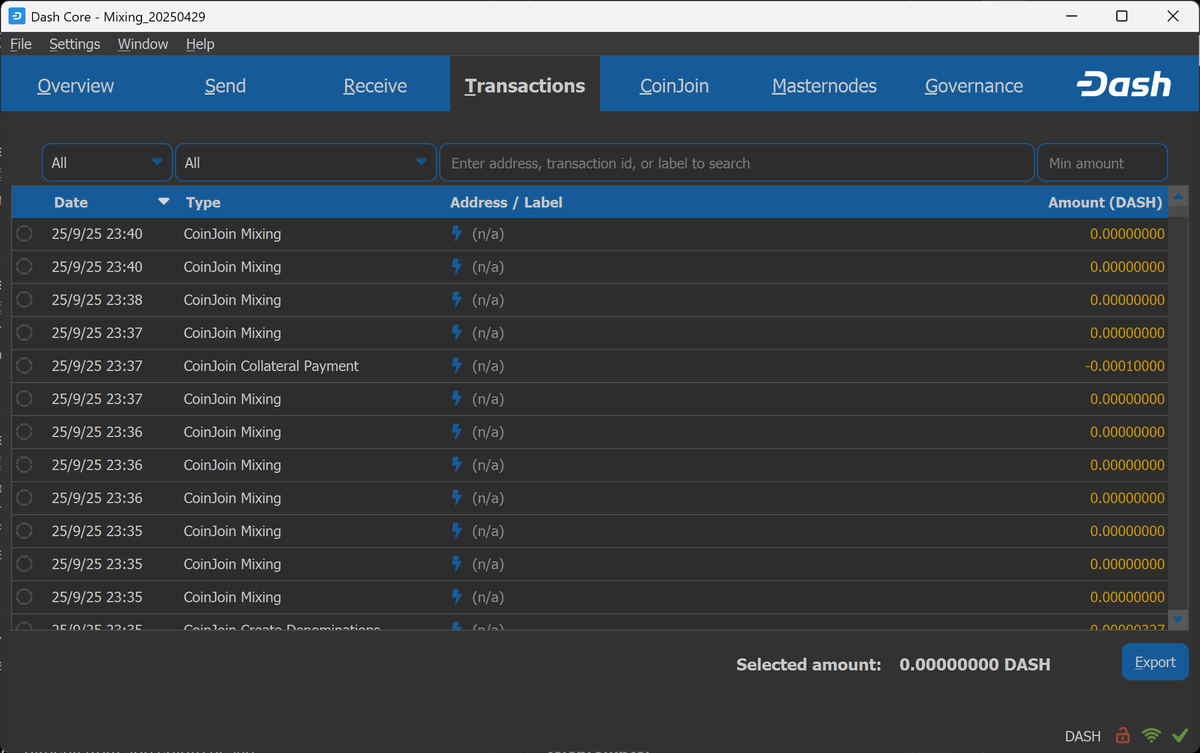1200x753 pixels.
Task: Click CoinJoin Mixing text in 23:38 row
Action: pos(232,300)
